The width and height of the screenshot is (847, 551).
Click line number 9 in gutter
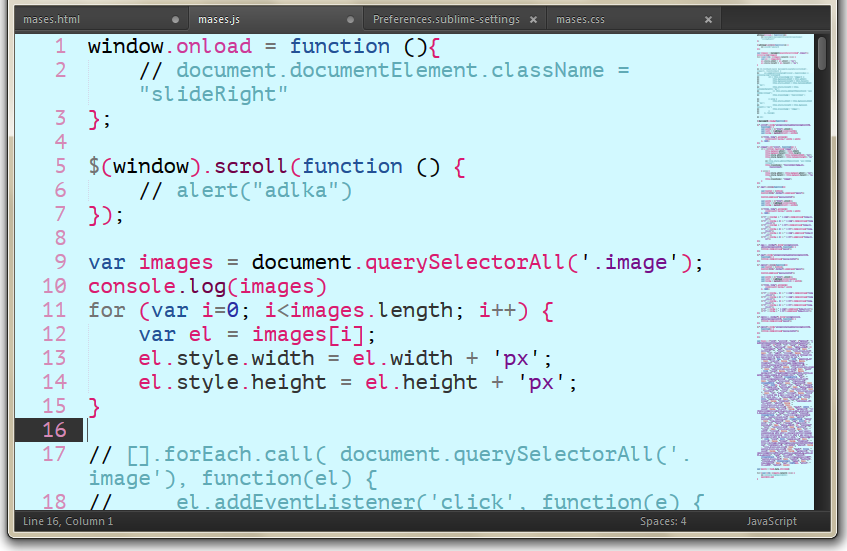tap(60, 262)
